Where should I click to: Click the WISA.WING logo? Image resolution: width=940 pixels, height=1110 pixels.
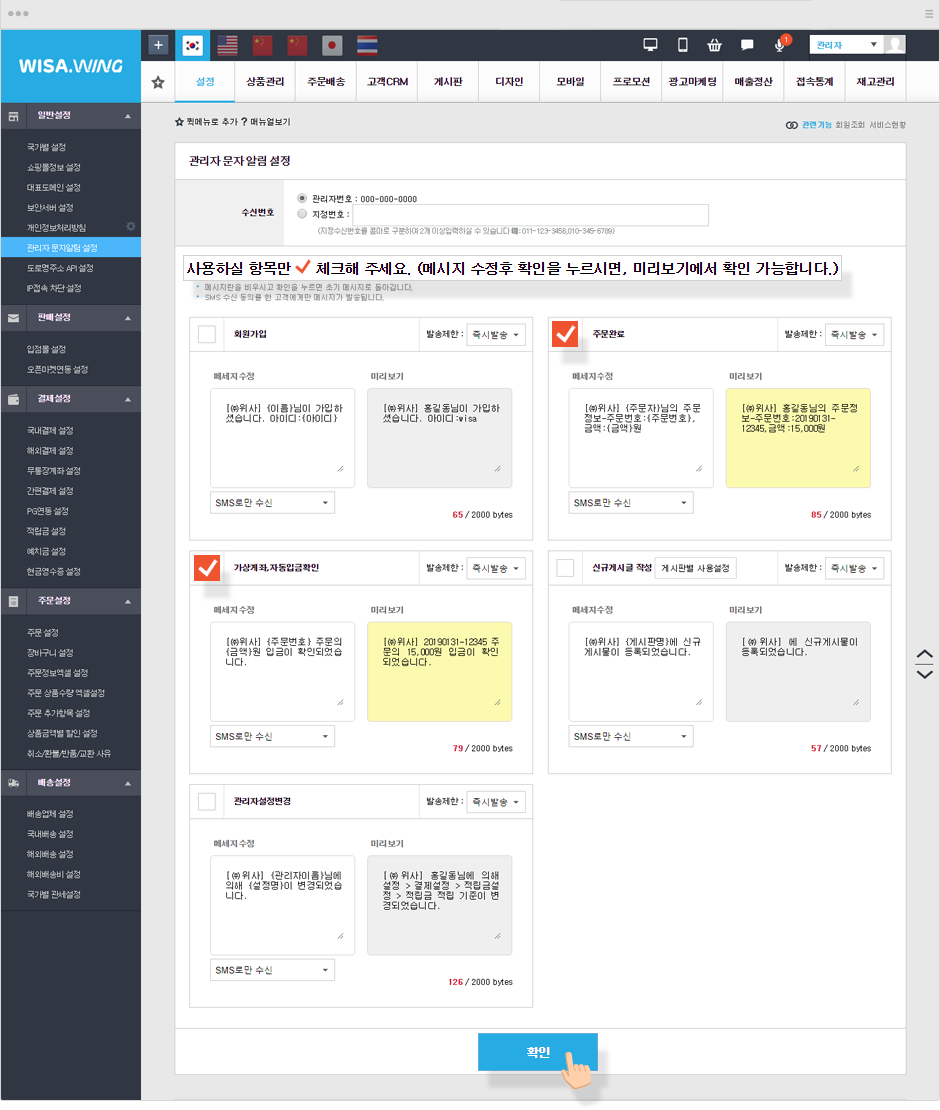[71, 66]
